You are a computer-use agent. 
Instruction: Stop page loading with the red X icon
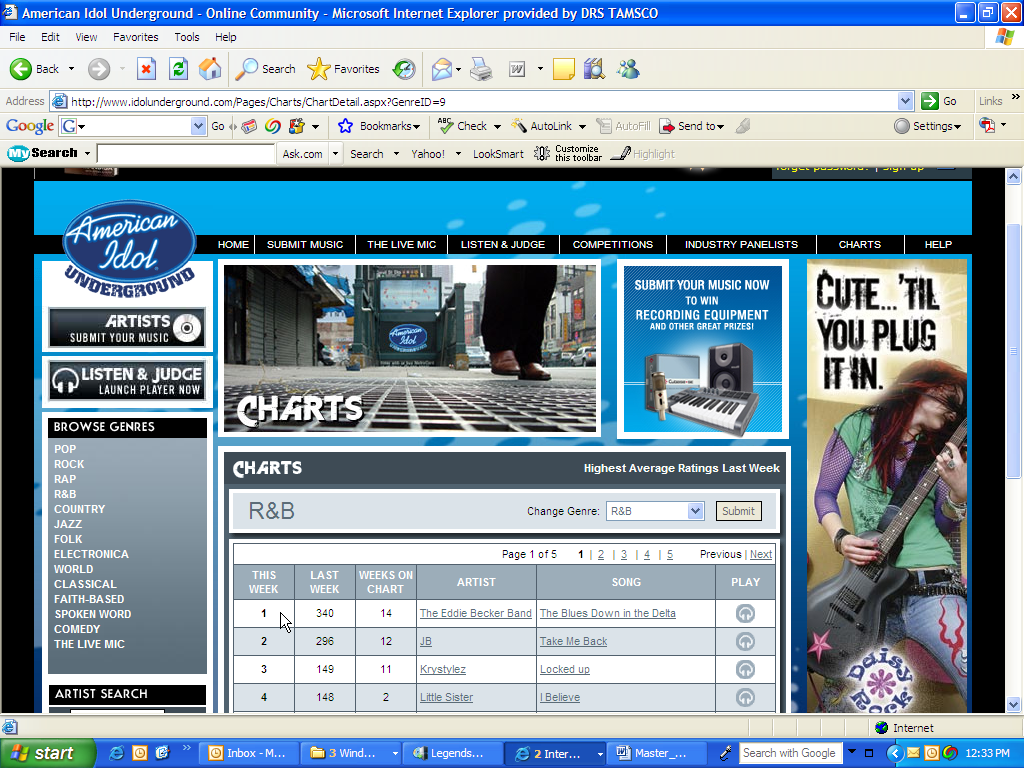pyautogui.click(x=146, y=69)
